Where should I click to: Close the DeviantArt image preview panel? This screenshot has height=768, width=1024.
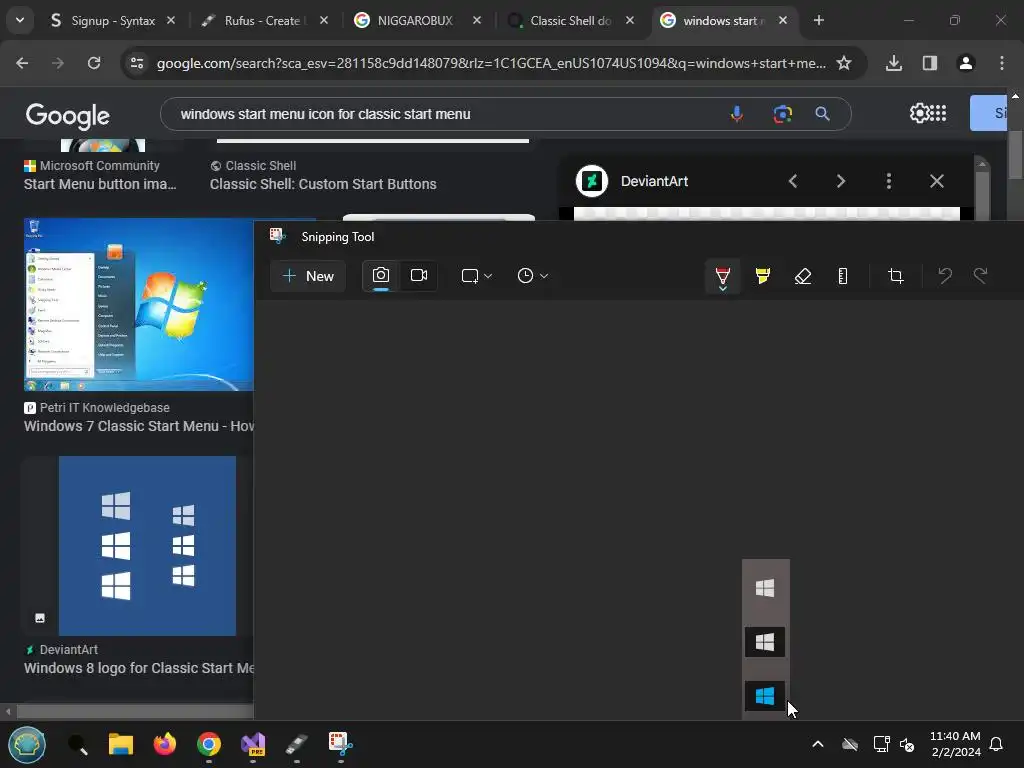(x=936, y=181)
